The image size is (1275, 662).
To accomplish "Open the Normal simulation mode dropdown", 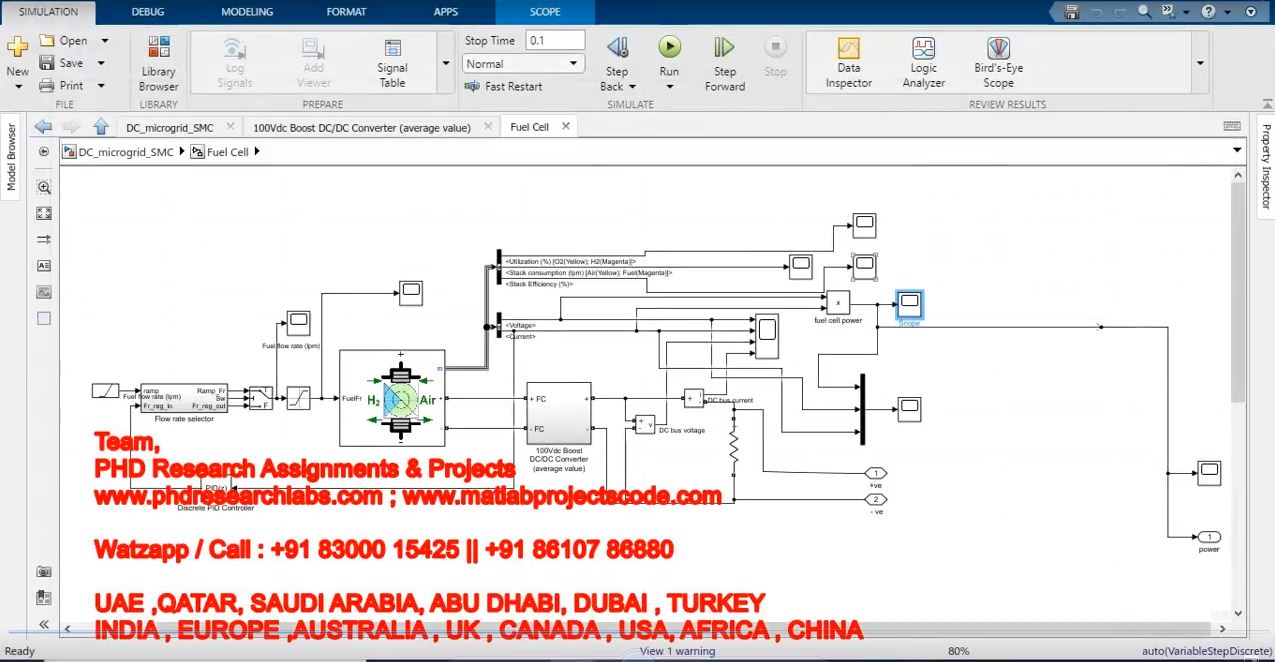I will click(524, 64).
